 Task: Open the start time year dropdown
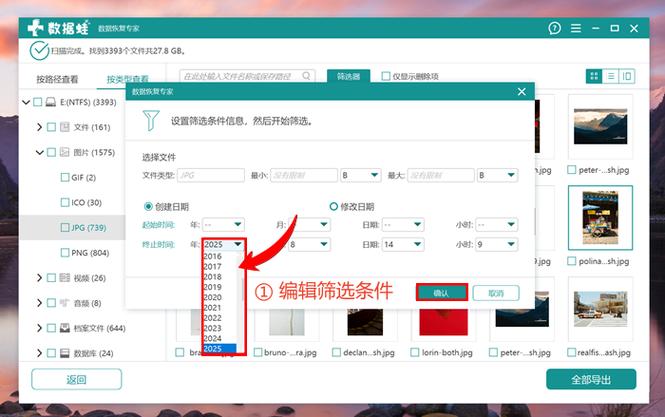[223, 224]
